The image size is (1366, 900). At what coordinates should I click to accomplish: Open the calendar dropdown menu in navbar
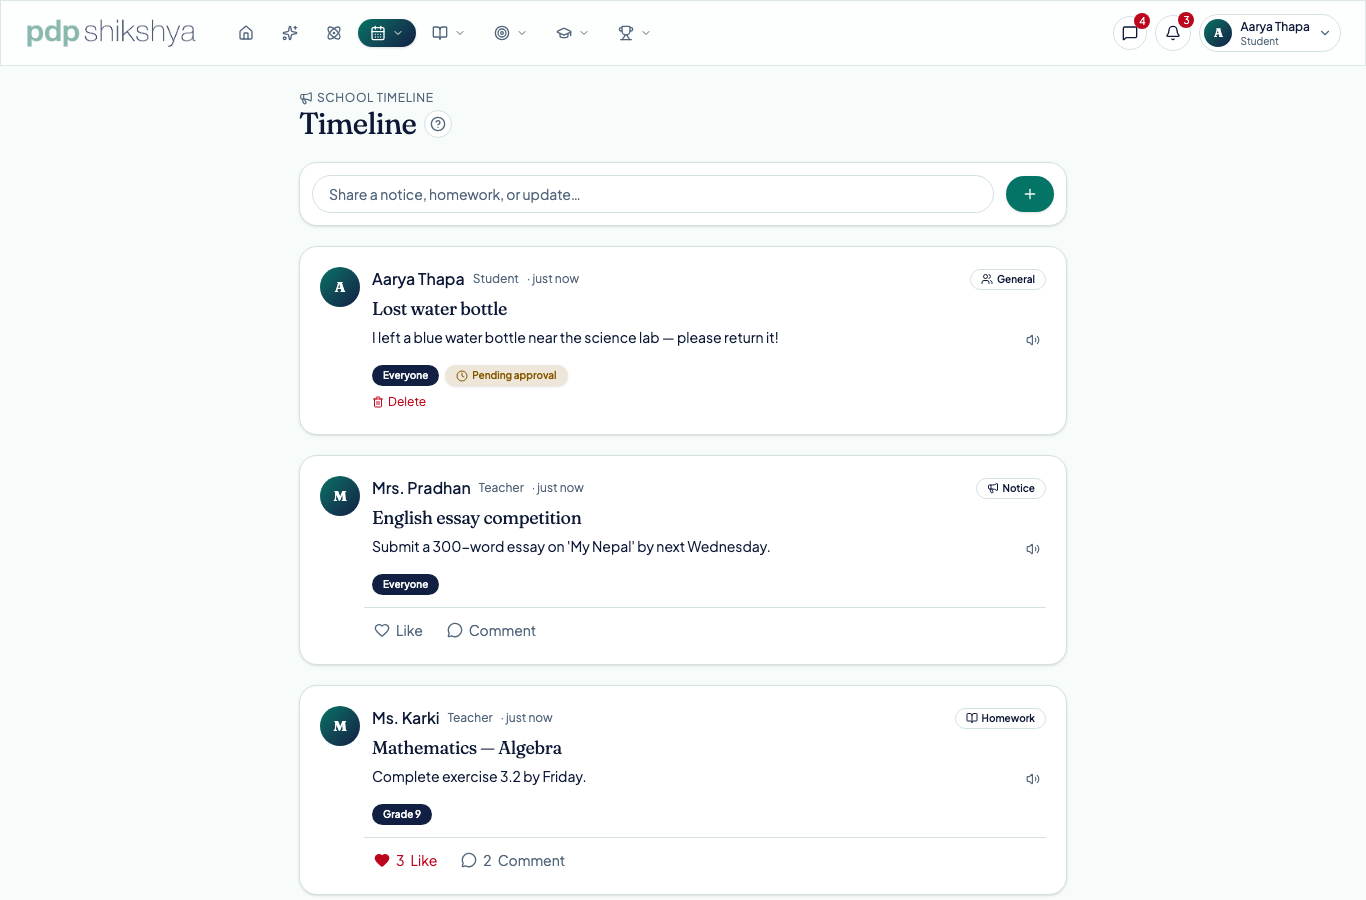pyautogui.click(x=387, y=33)
